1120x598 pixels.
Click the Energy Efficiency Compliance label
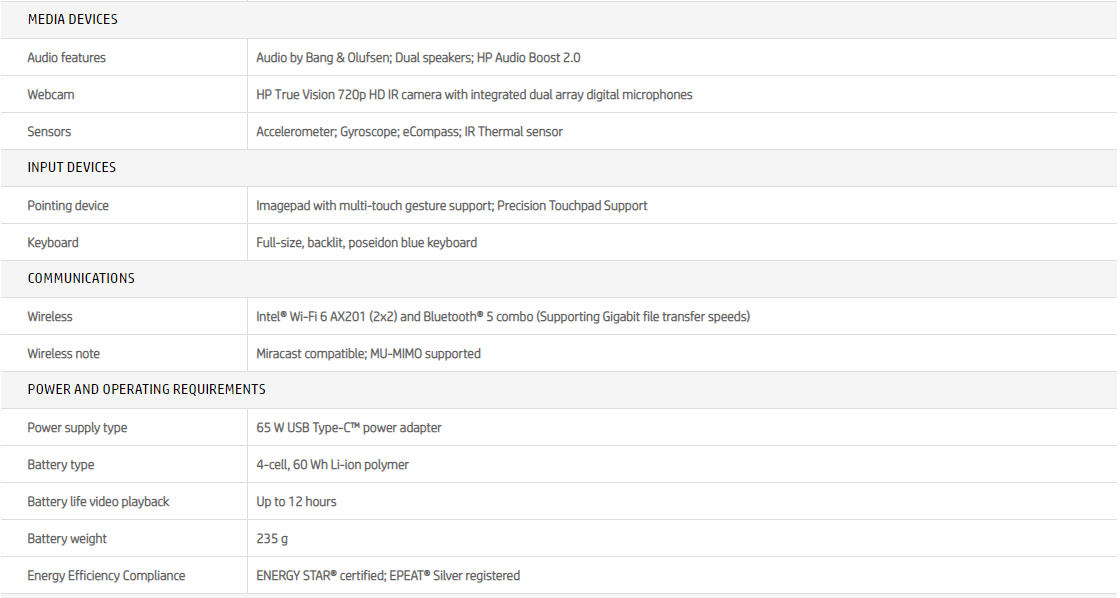tap(106, 576)
